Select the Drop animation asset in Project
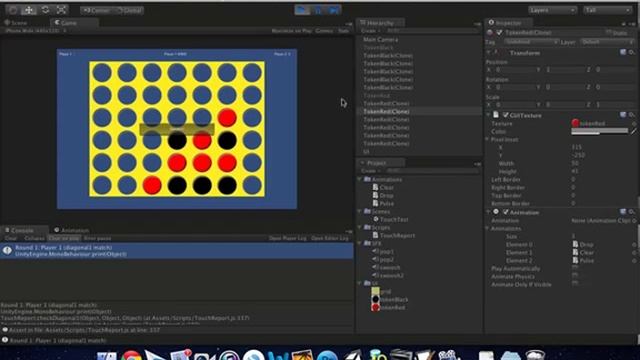Viewport: 640px width, 360px height. pos(383,196)
